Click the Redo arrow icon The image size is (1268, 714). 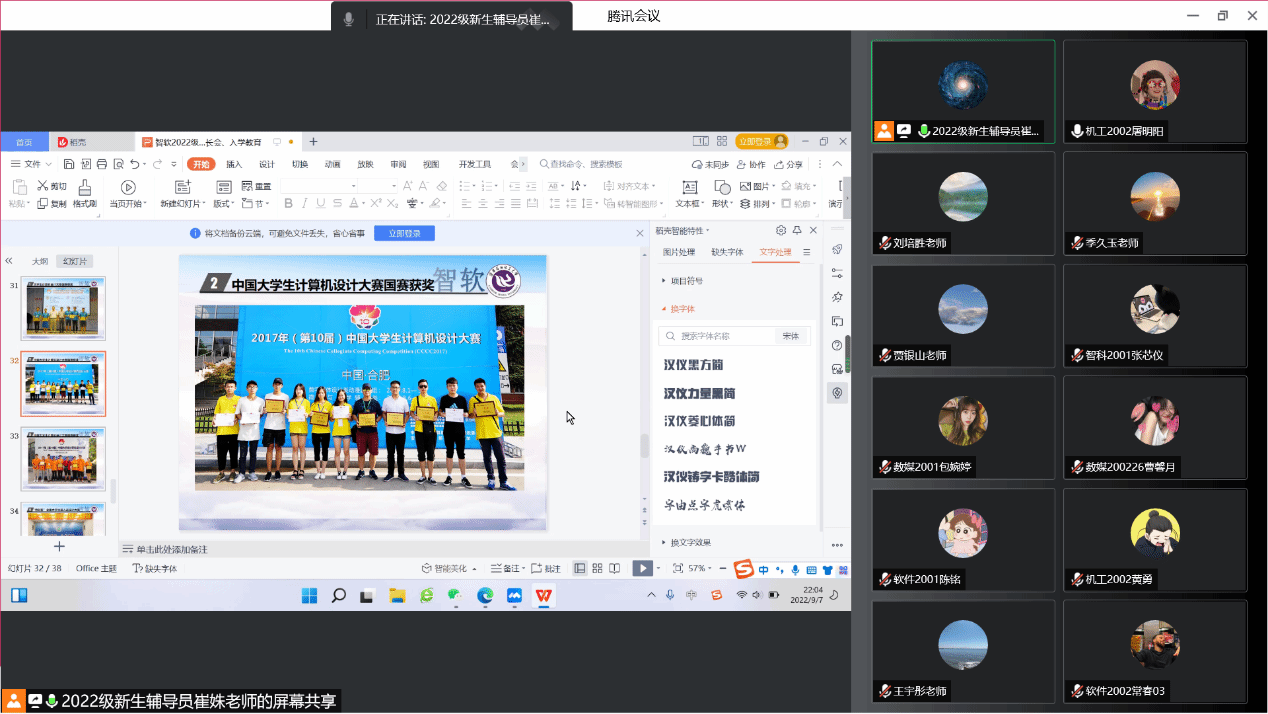coord(158,164)
